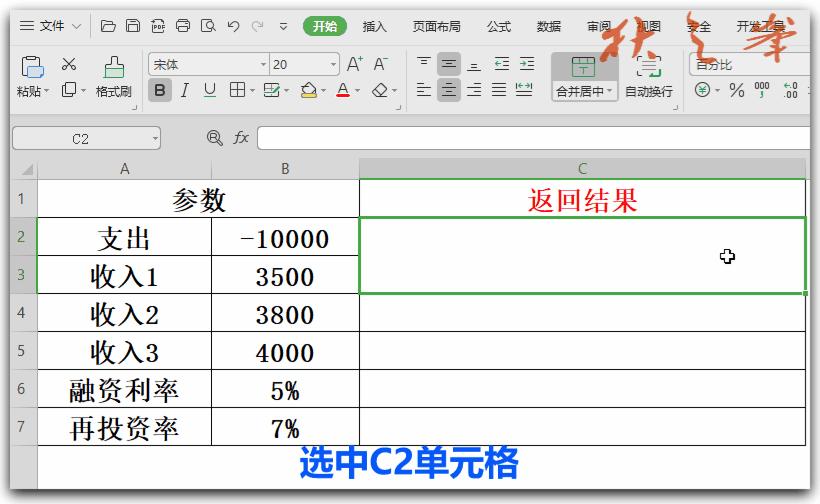Toggle underline formatting
Image resolution: width=820 pixels, height=504 pixels.
tap(210, 90)
